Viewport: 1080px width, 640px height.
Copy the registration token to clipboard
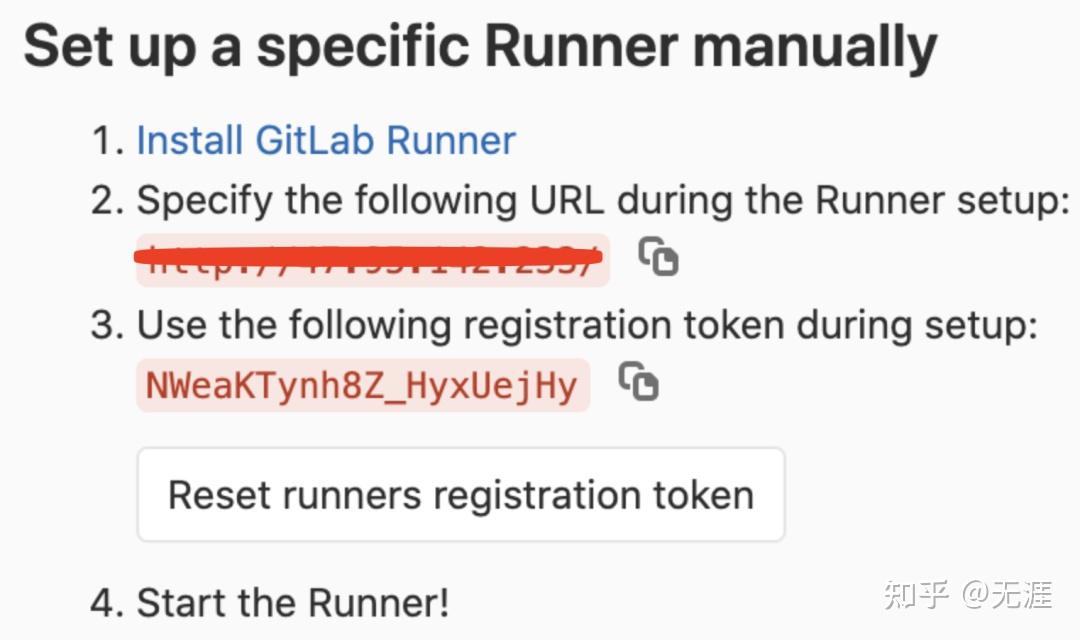click(x=638, y=382)
